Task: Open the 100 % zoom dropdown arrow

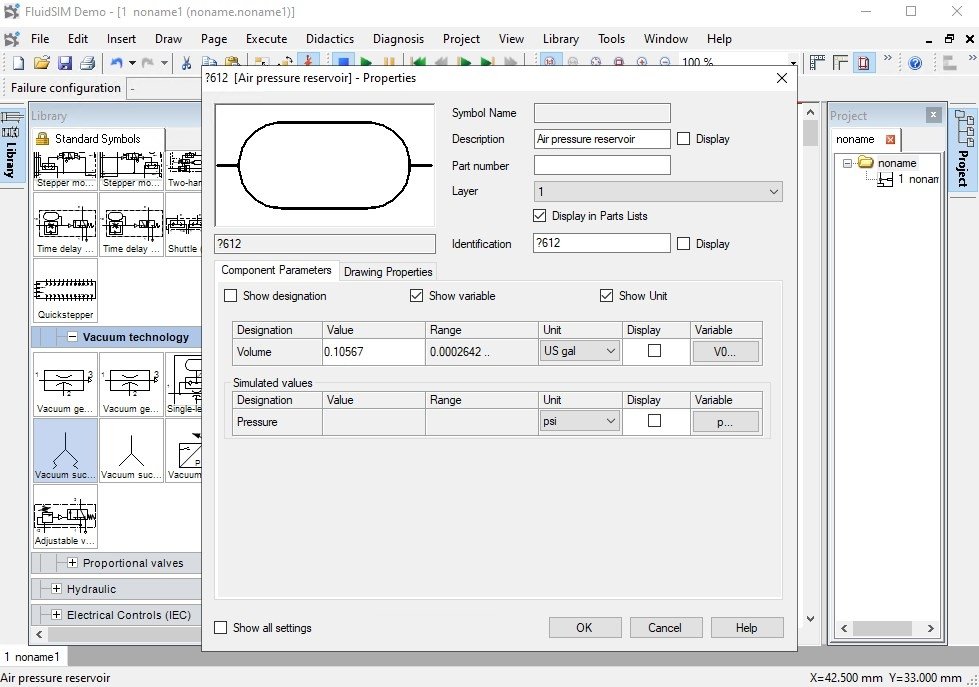Action: pyautogui.click(x=793, y=62)
